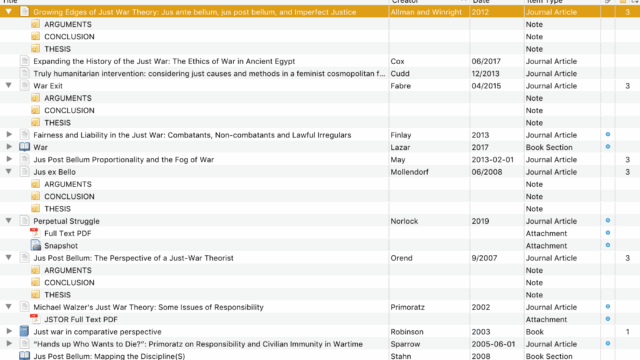The width and height of the screenshot is (640, 360).
Task: Click ARGUMENTS note icon under Orend article
Action: pyautogui.click(x=36, y=270)
